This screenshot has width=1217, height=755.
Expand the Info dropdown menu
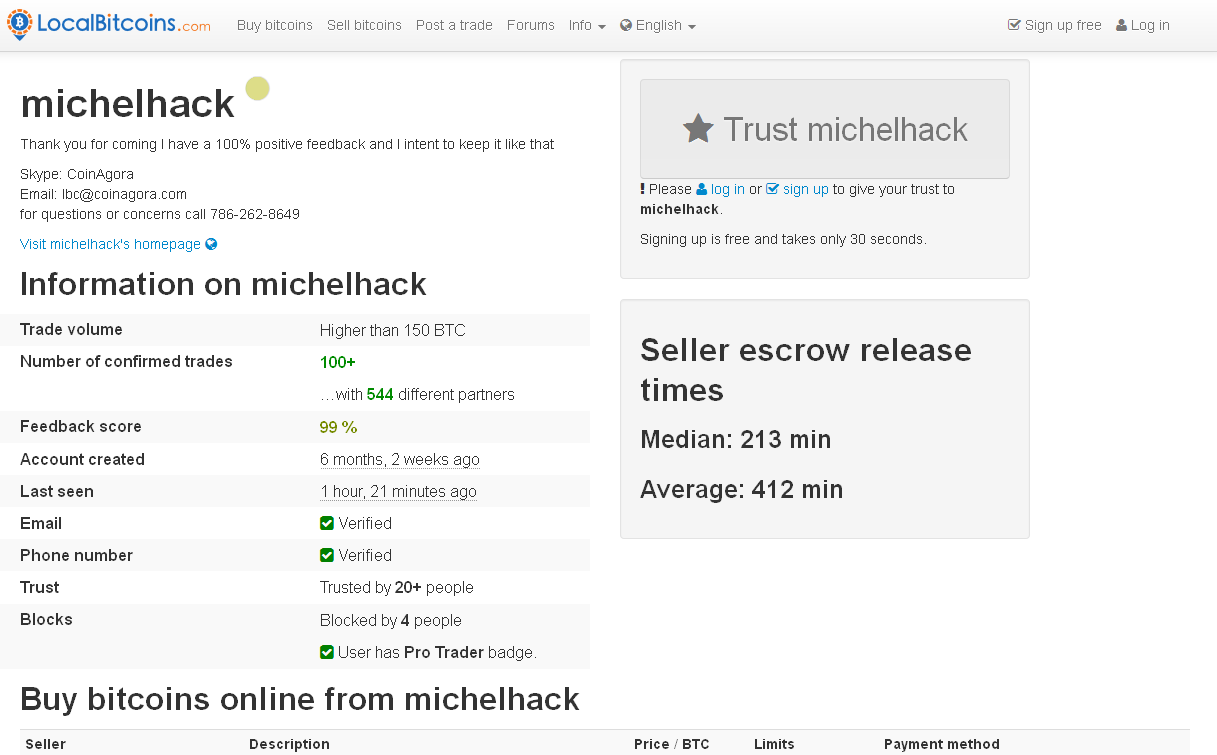(587, 25)
